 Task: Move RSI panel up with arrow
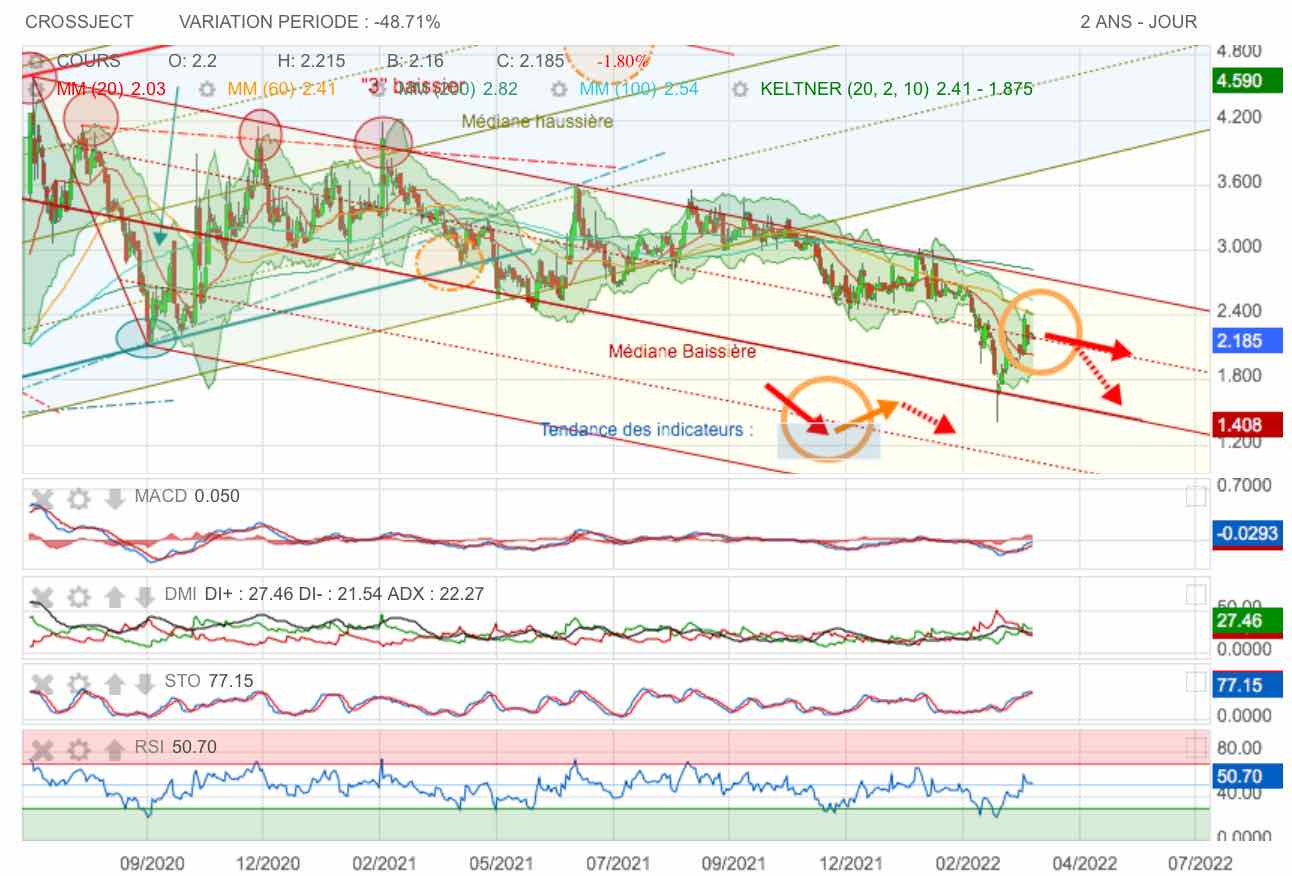[114, 749]
